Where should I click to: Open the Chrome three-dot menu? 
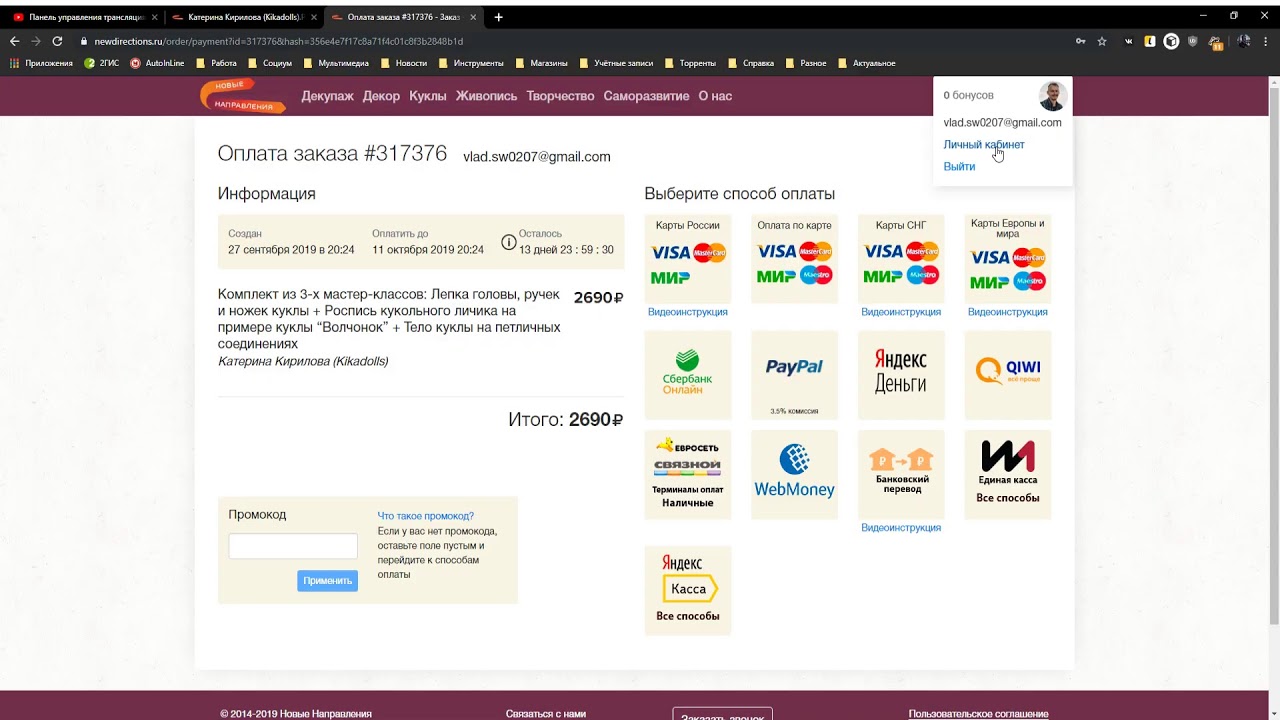click(1266, 41)
